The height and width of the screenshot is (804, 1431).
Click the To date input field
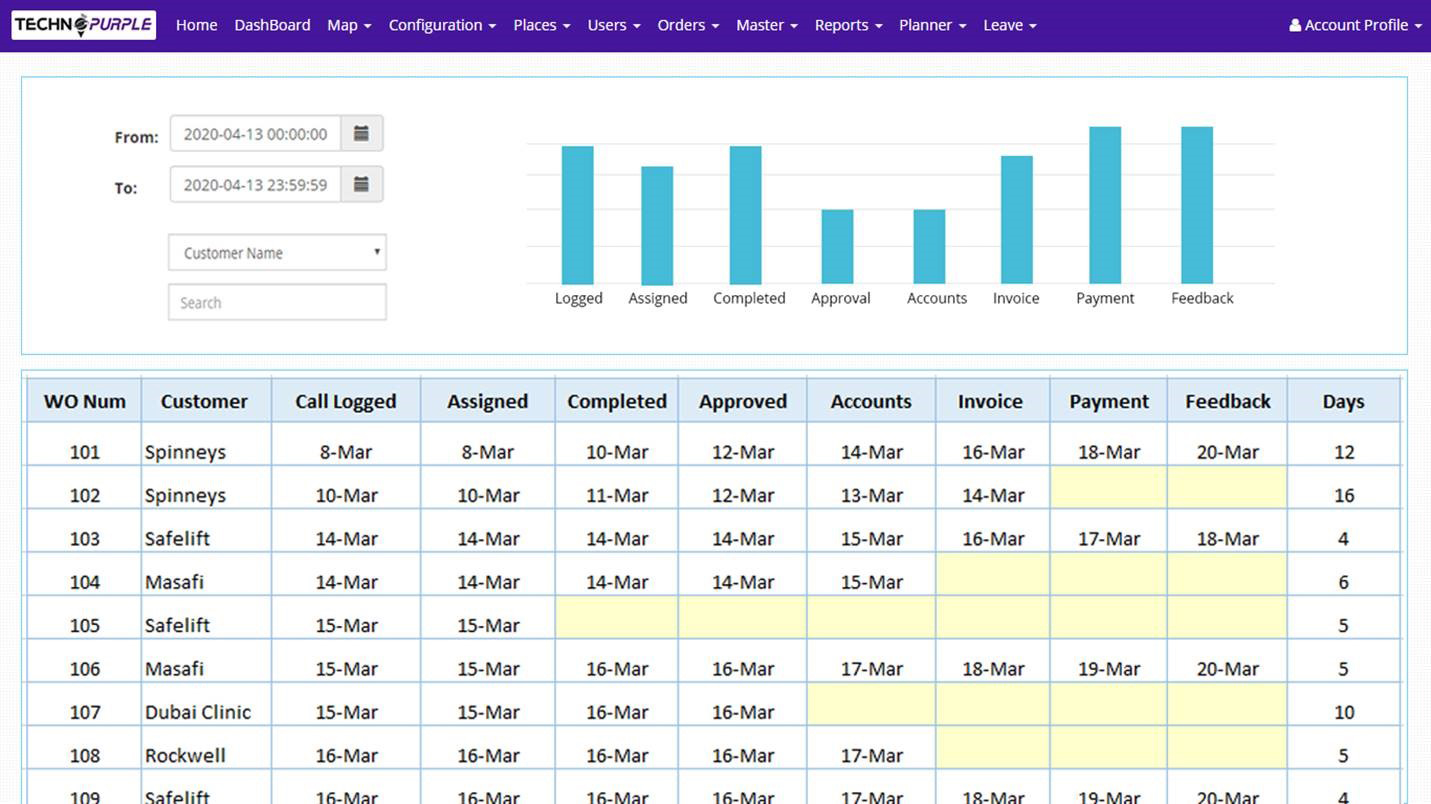(x=255, y=184)
